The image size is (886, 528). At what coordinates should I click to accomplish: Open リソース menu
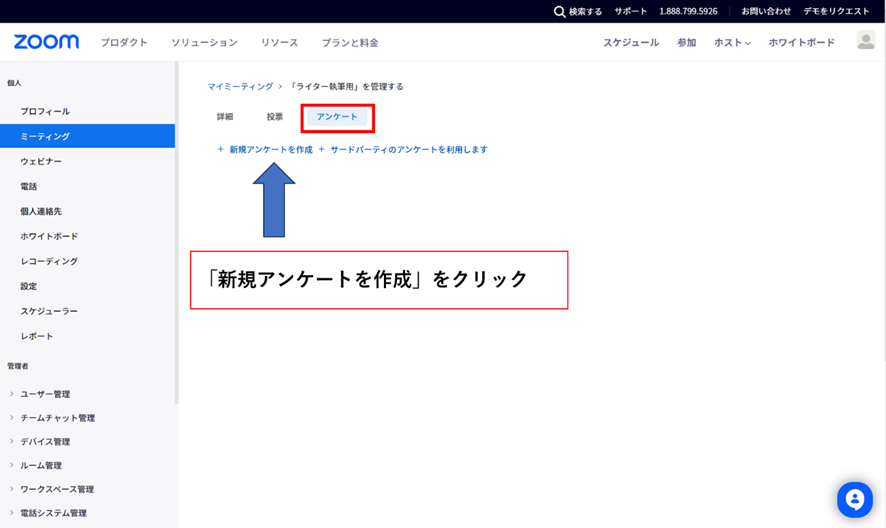pos(279,42)
